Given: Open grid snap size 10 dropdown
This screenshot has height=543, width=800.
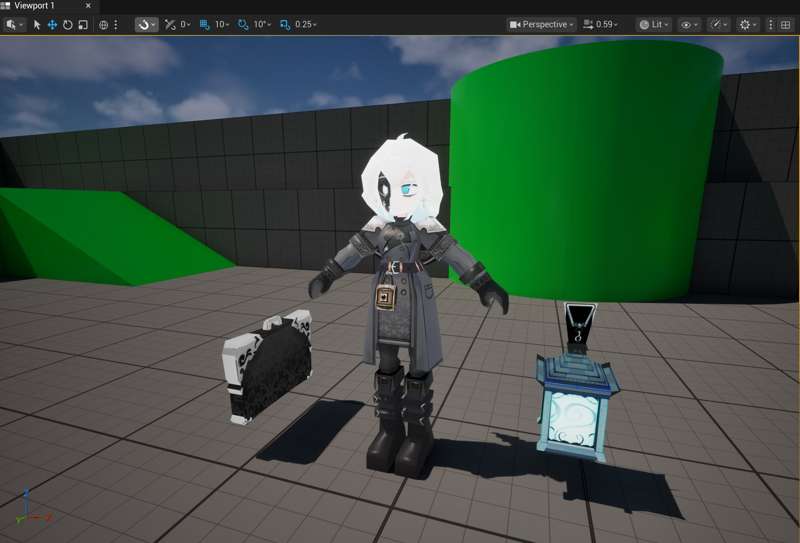Looking at the screenshot, I should 222,24.
